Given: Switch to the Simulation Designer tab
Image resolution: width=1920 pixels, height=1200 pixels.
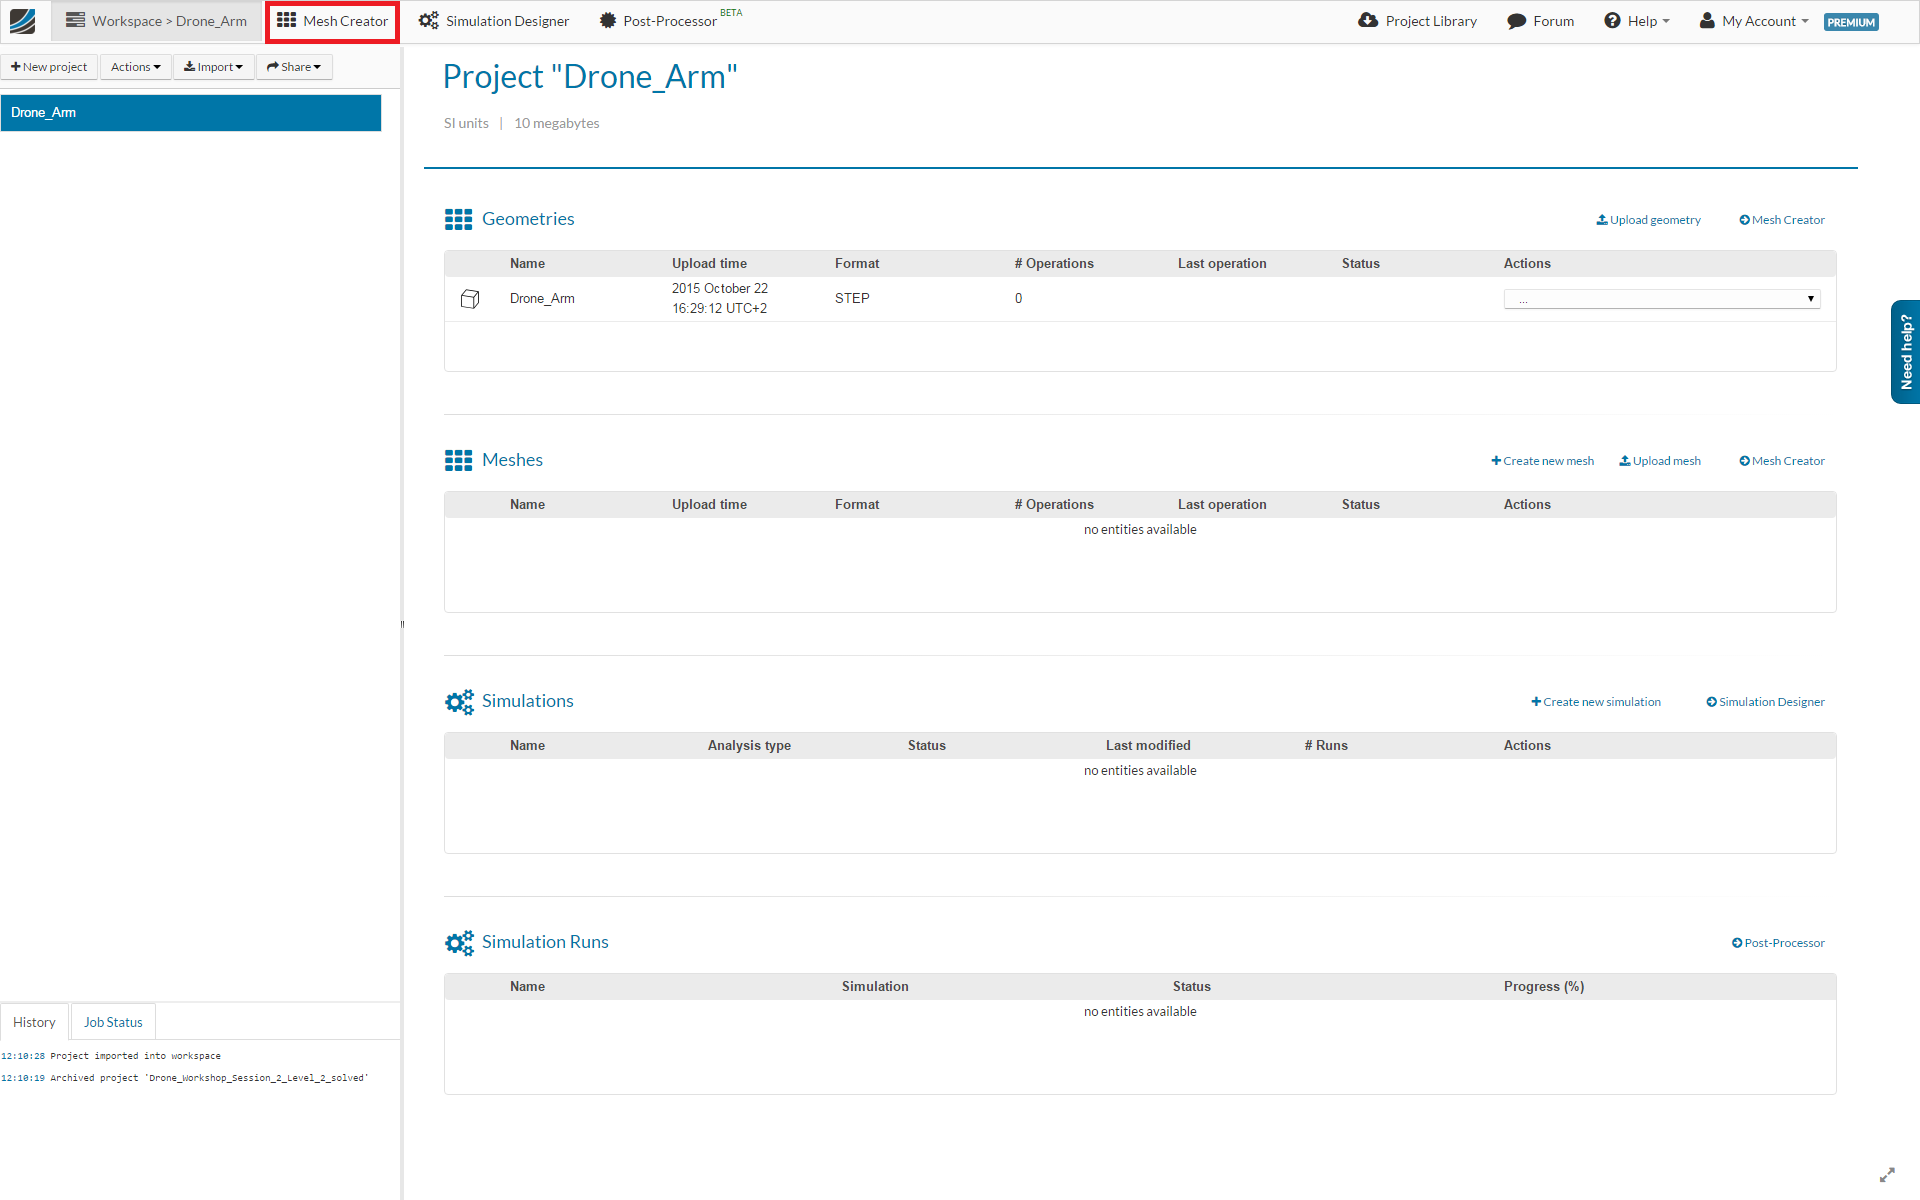Looking at the screenshot, I should (494, 21).
